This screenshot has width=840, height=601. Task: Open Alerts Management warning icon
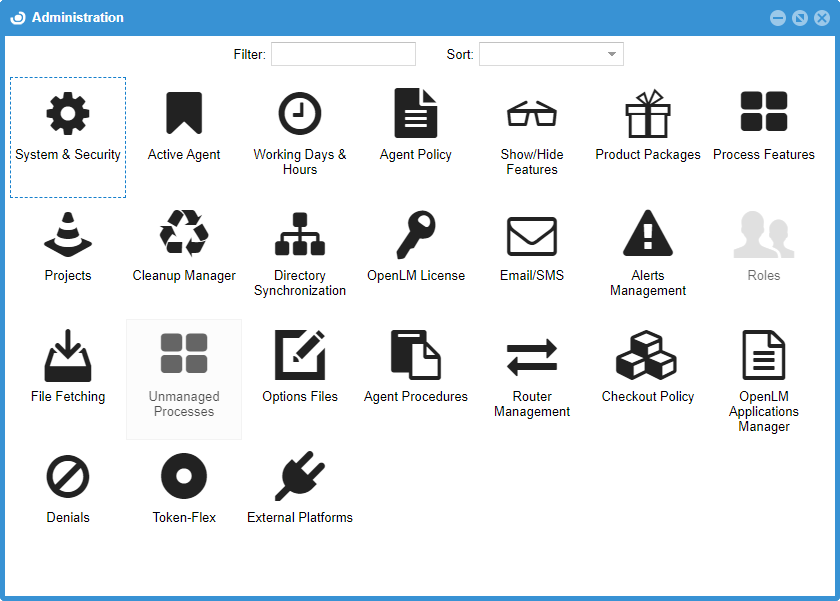[648, 235]
